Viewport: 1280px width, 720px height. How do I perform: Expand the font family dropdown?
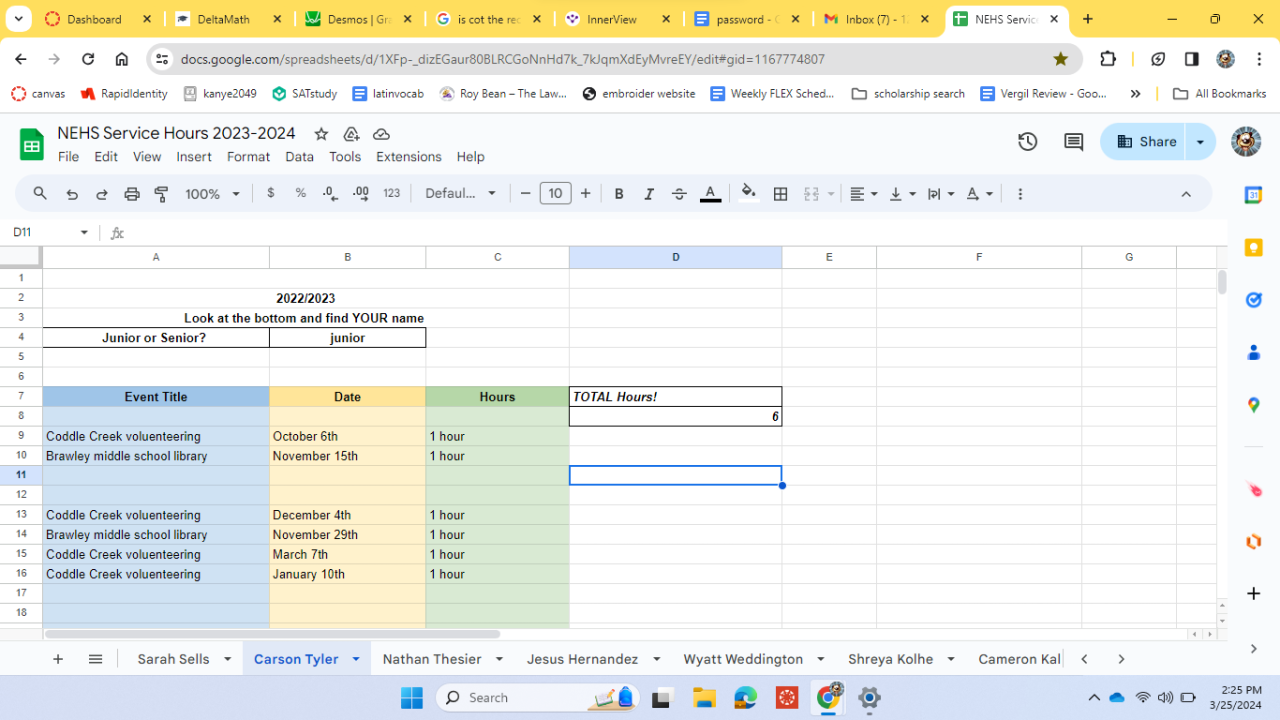[461, 194]
